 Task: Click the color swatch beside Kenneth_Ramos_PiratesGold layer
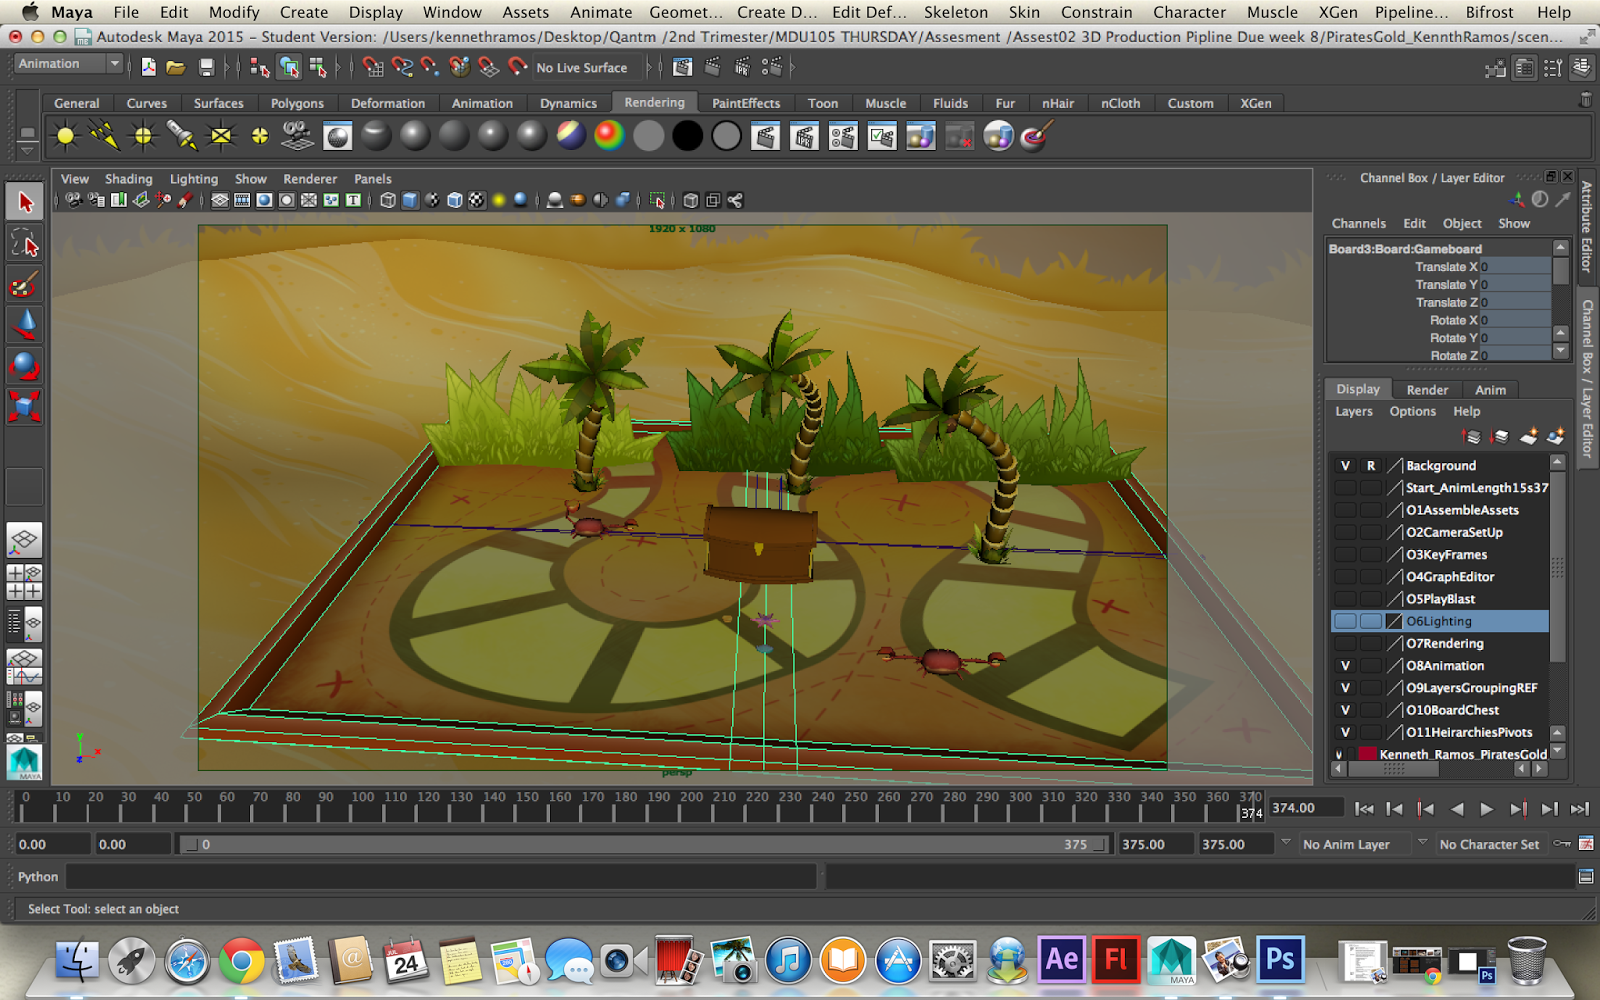pos(1366,754)
